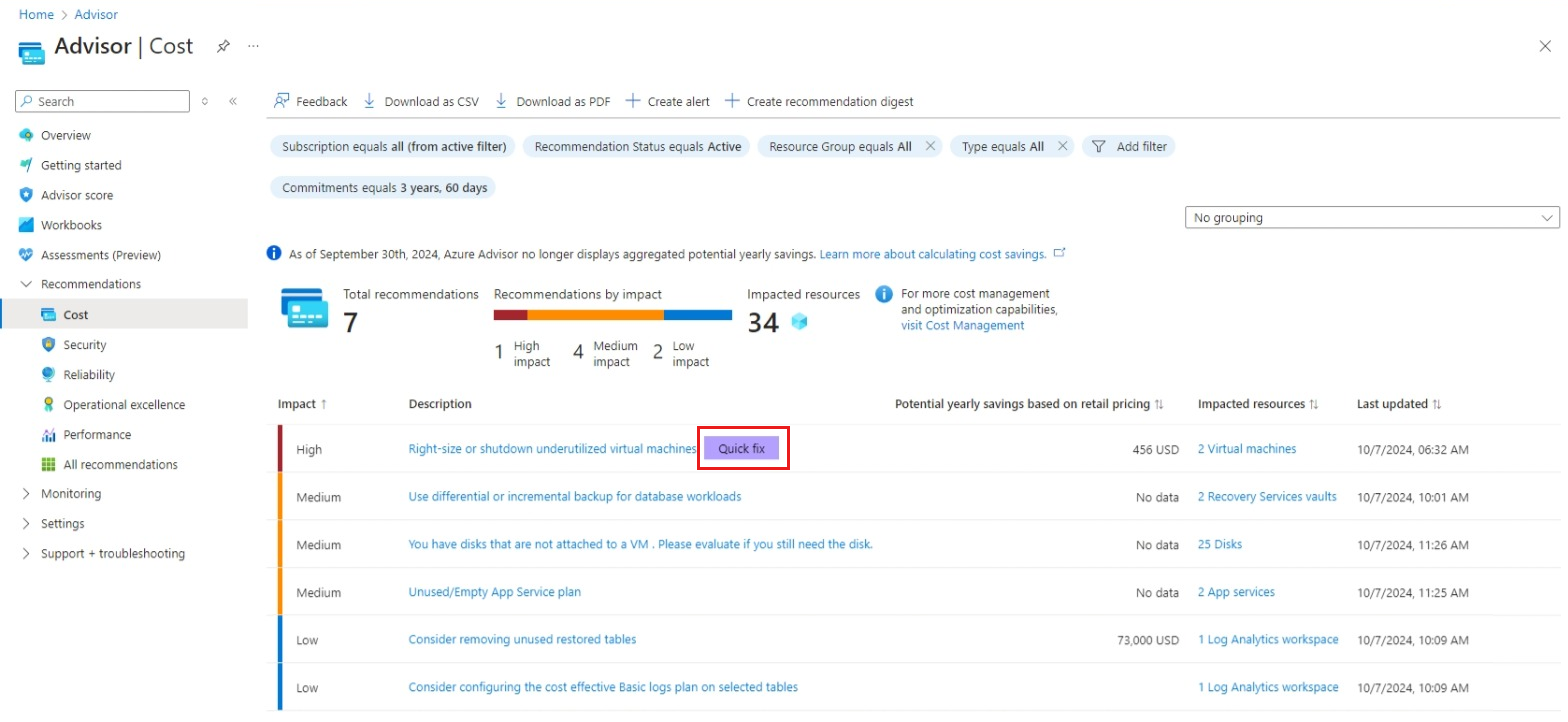Viewport: 1568px width, 722px height.
Task: Open Right-size or shutdown underutilized virtual machines
Action: point(552,449)
